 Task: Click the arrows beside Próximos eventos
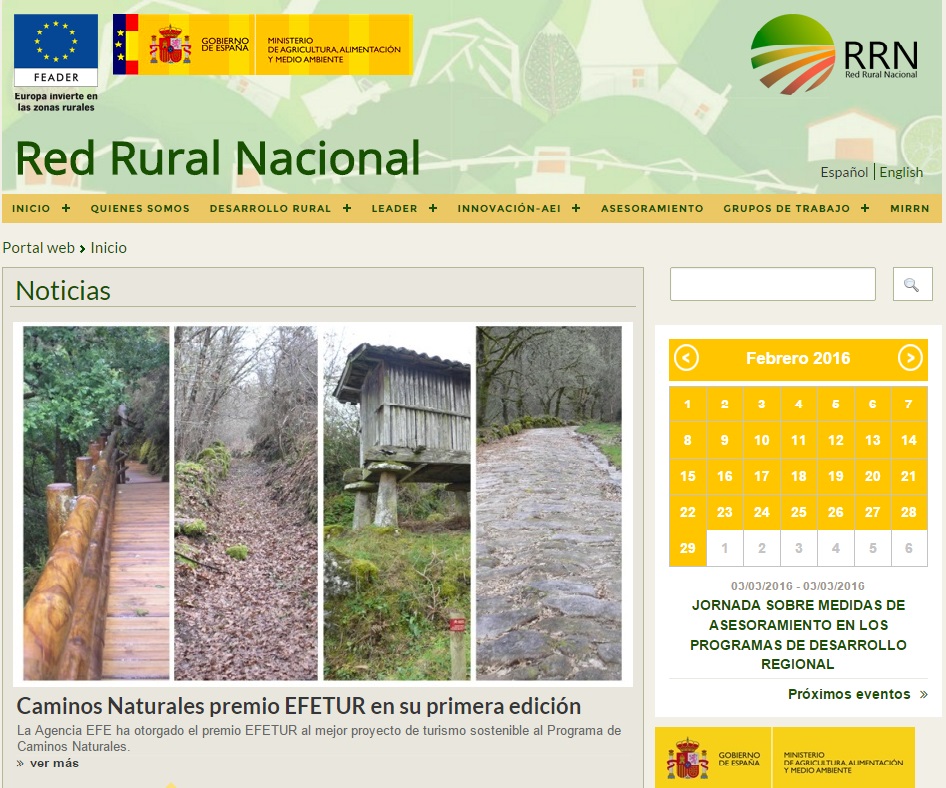tap(923, 694)
